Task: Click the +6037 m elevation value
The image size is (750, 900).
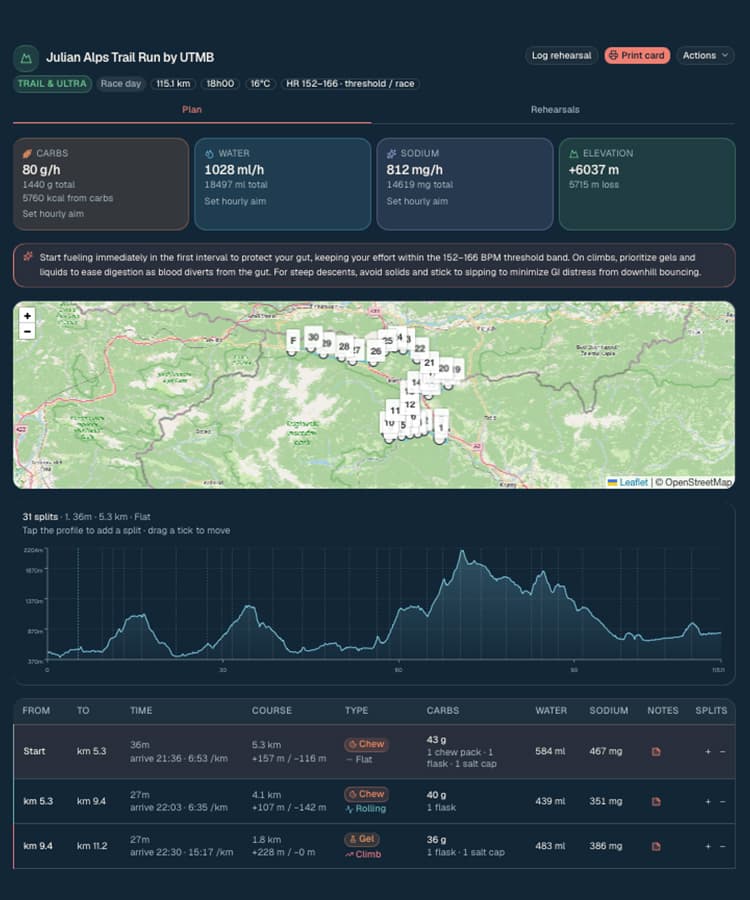Action: [x=594, y=170]
